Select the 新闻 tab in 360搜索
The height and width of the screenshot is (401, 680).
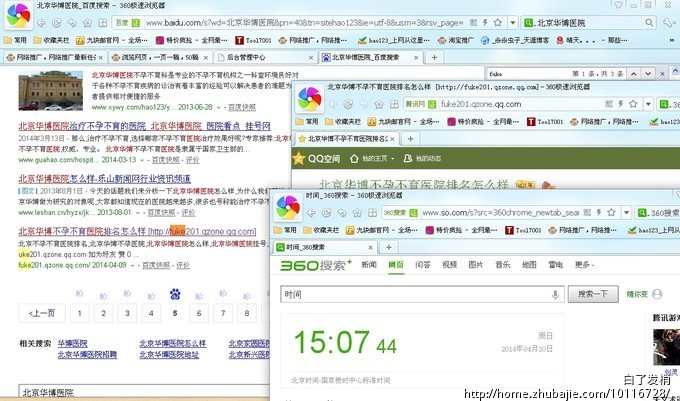(x=369, y=264)
